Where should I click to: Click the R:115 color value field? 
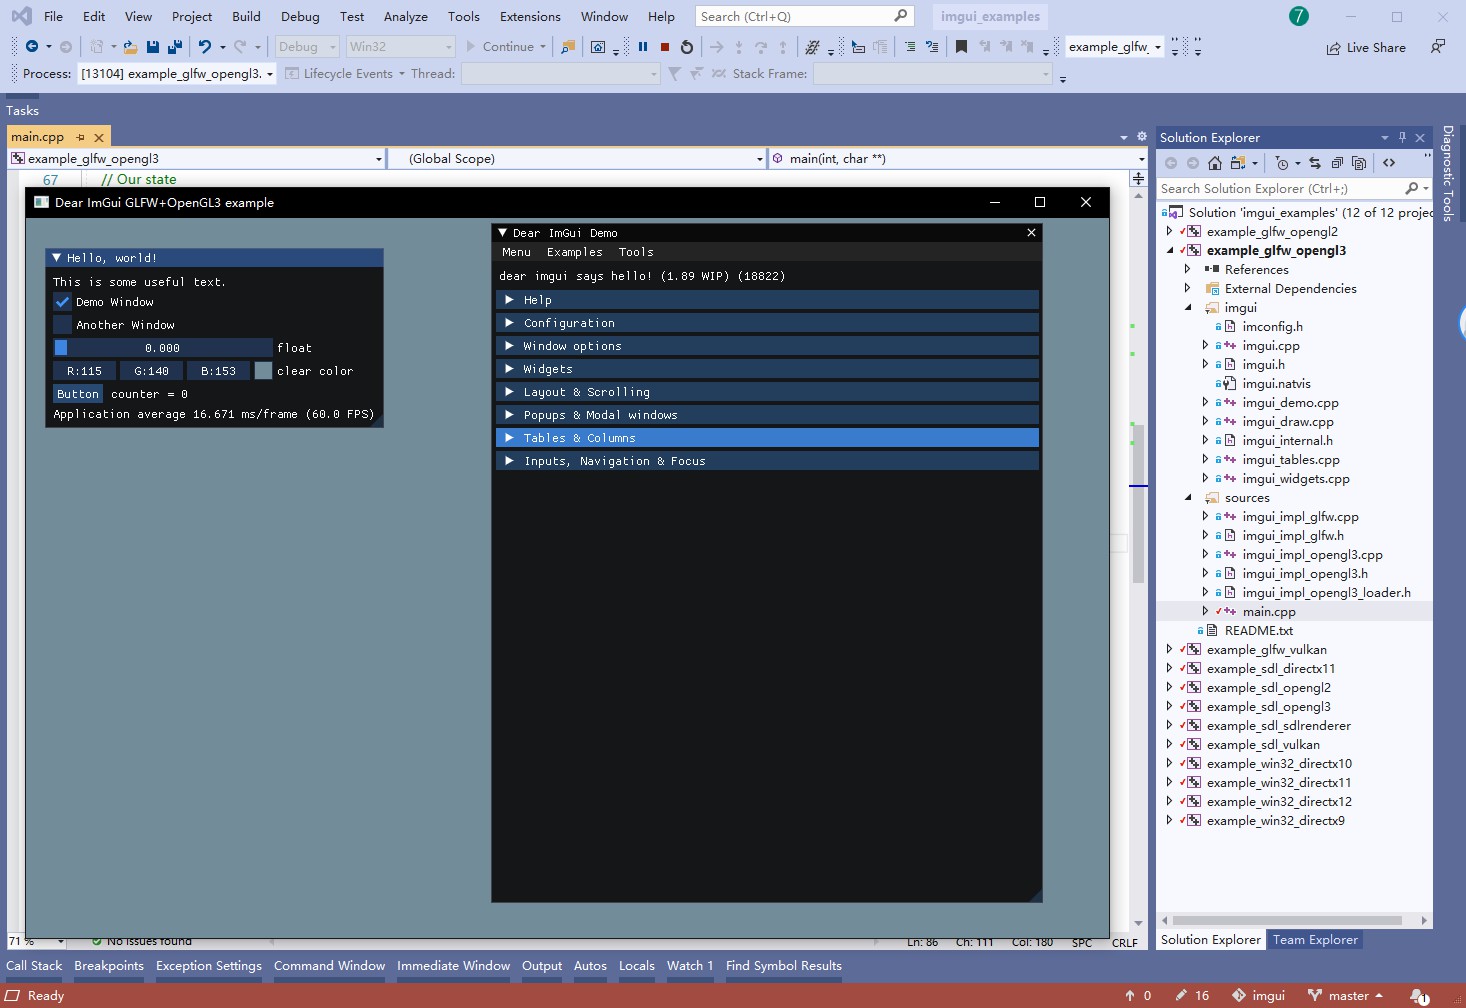[x=84, y=371]
